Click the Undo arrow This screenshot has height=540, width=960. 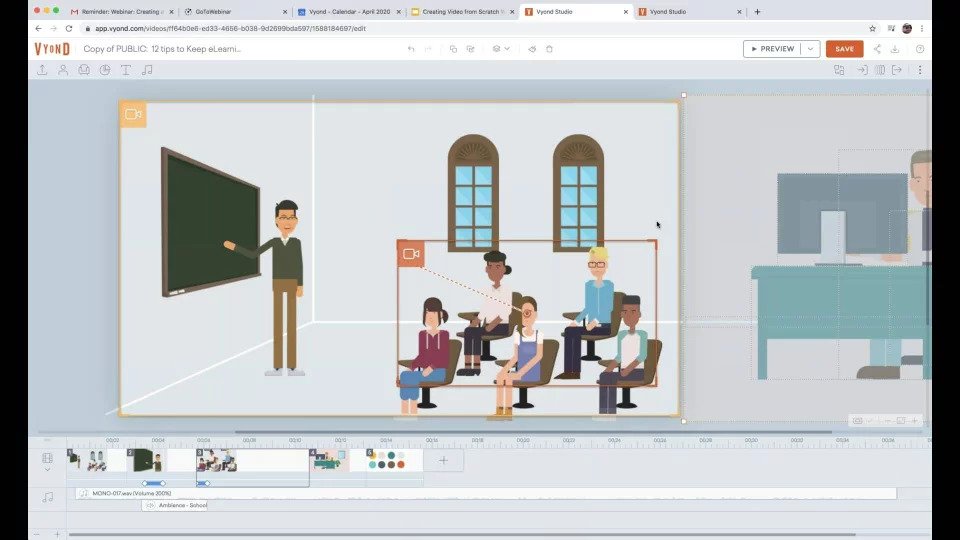coord(411,49)
